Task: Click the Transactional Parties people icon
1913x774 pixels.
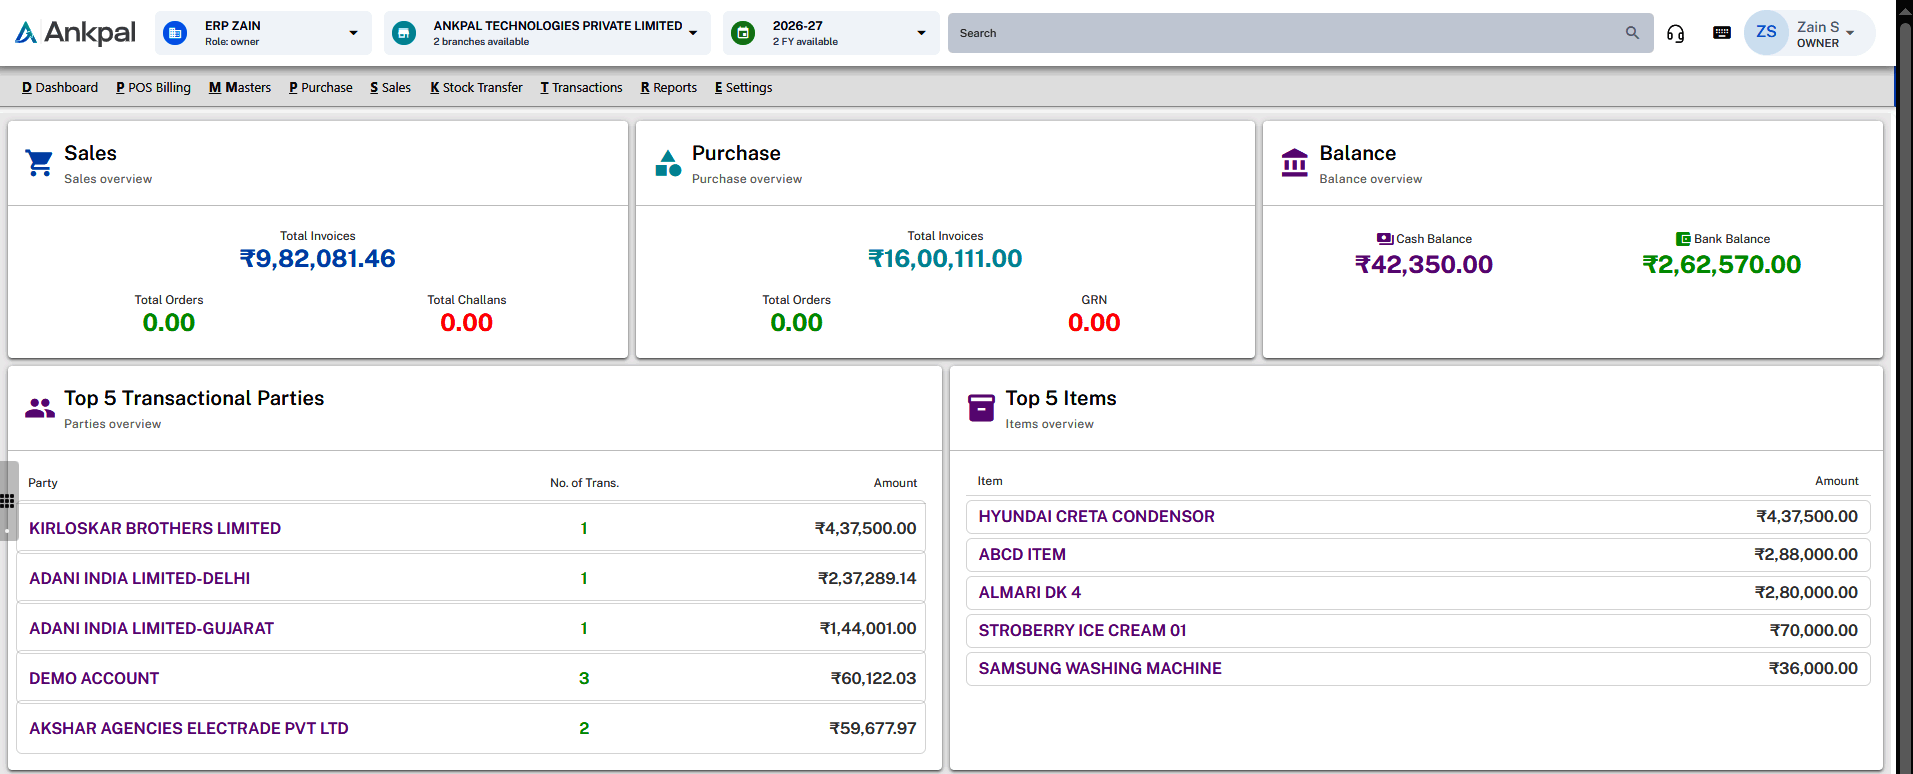Action: pyautogui.click(x=40, y=408)
